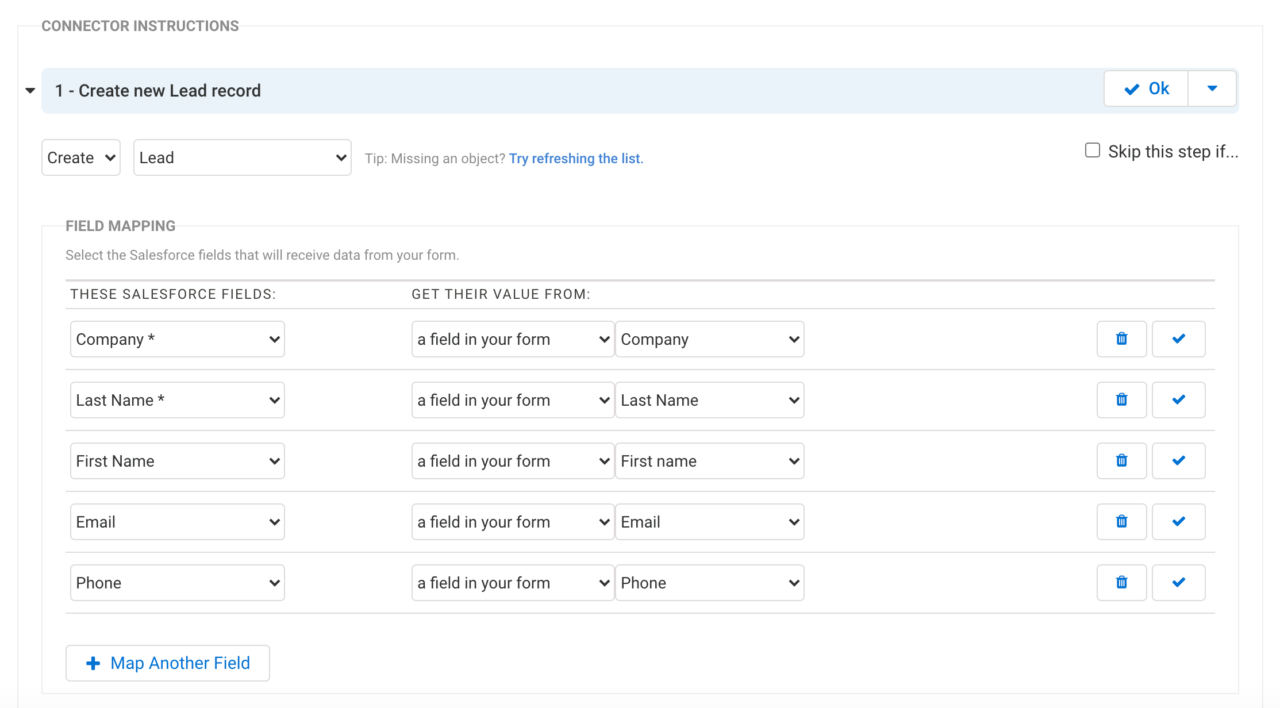The image size is (1280, 708).
Task: Confirm the Last Name mapping with the checkmark
Action: tap(1178, 399)
